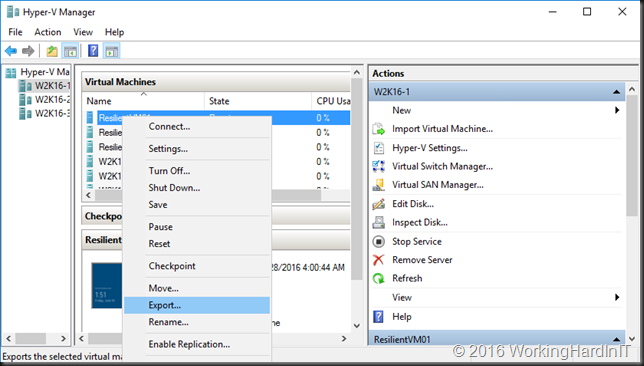
Task: Click the center pane scroll up arrow
Action: [x=357, y=72]
